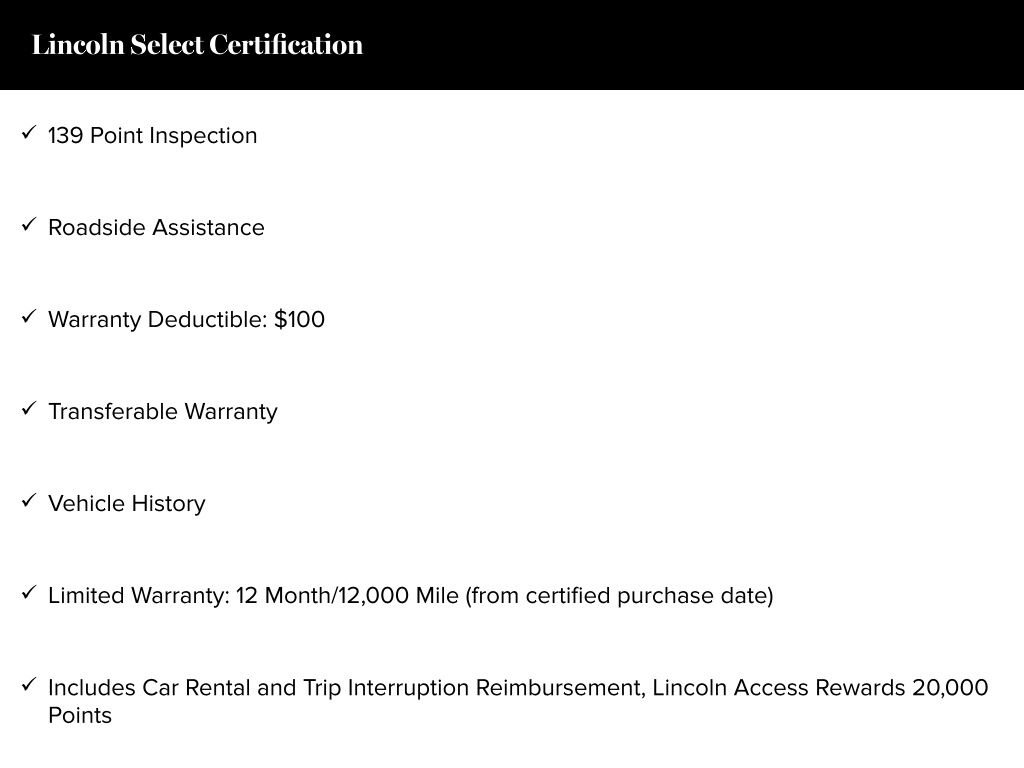Click the 'Limited Warranty:' label

tap(138, 595)
